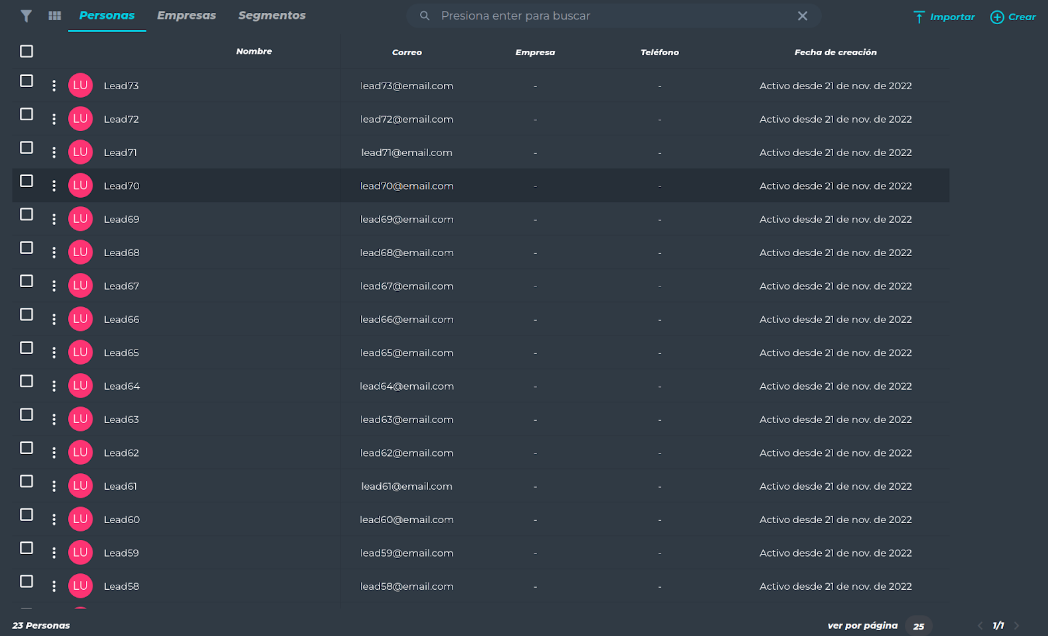The height and width of the screenshot is (636, 1048).
Task: Switch to grid view layout icon
Action: (55, 16)
